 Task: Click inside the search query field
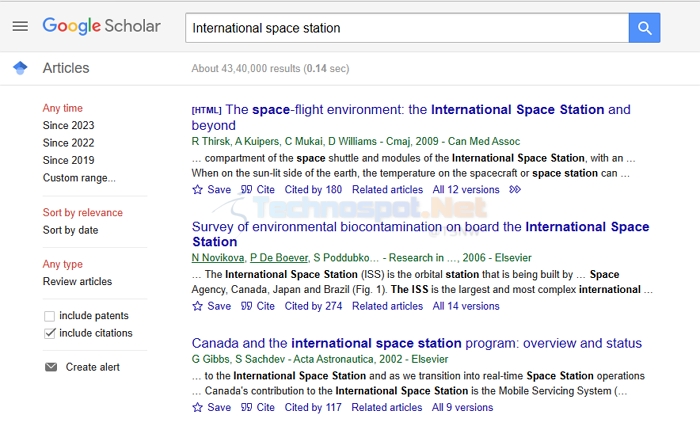point(407,28)
